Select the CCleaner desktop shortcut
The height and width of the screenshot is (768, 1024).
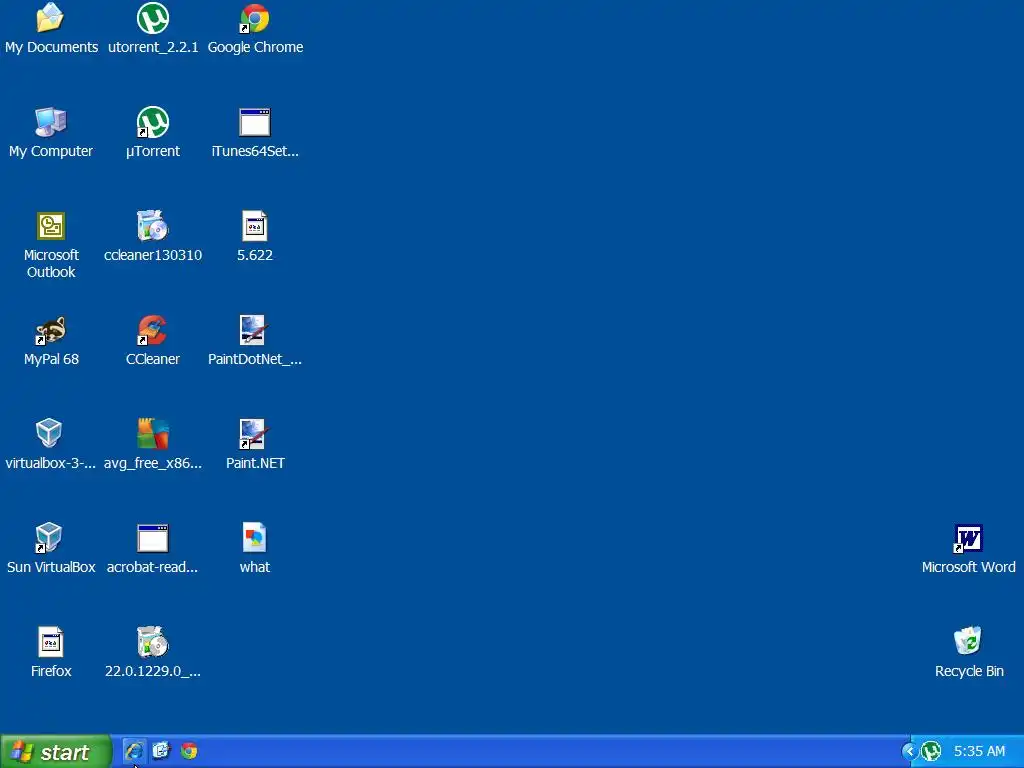(x=153, y=330)
